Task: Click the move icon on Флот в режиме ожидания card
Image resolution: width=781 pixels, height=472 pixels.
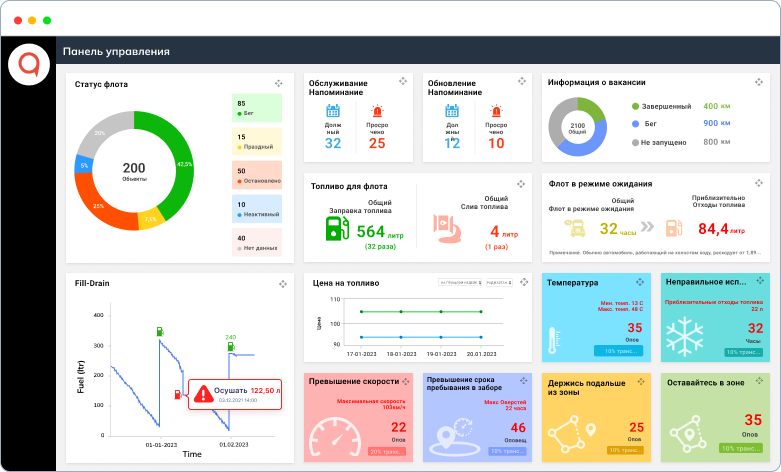Action: tap(759, 183)
